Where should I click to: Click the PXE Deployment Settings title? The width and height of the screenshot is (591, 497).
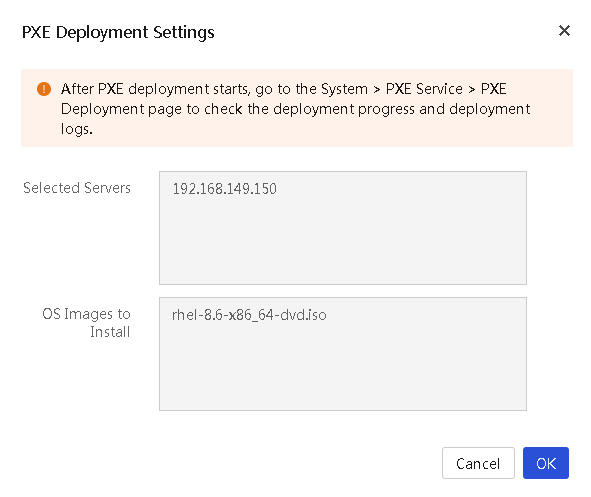pos(118,32)
